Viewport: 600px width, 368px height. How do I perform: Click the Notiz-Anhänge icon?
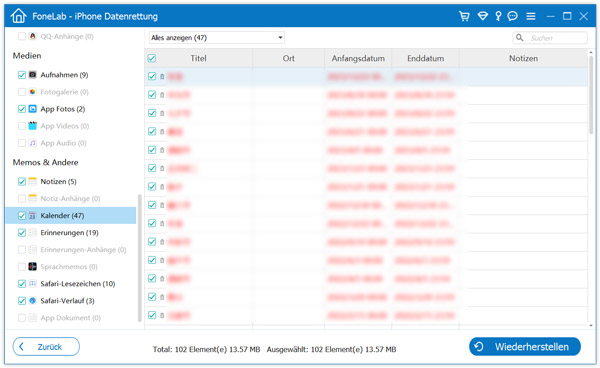point(33,199)
